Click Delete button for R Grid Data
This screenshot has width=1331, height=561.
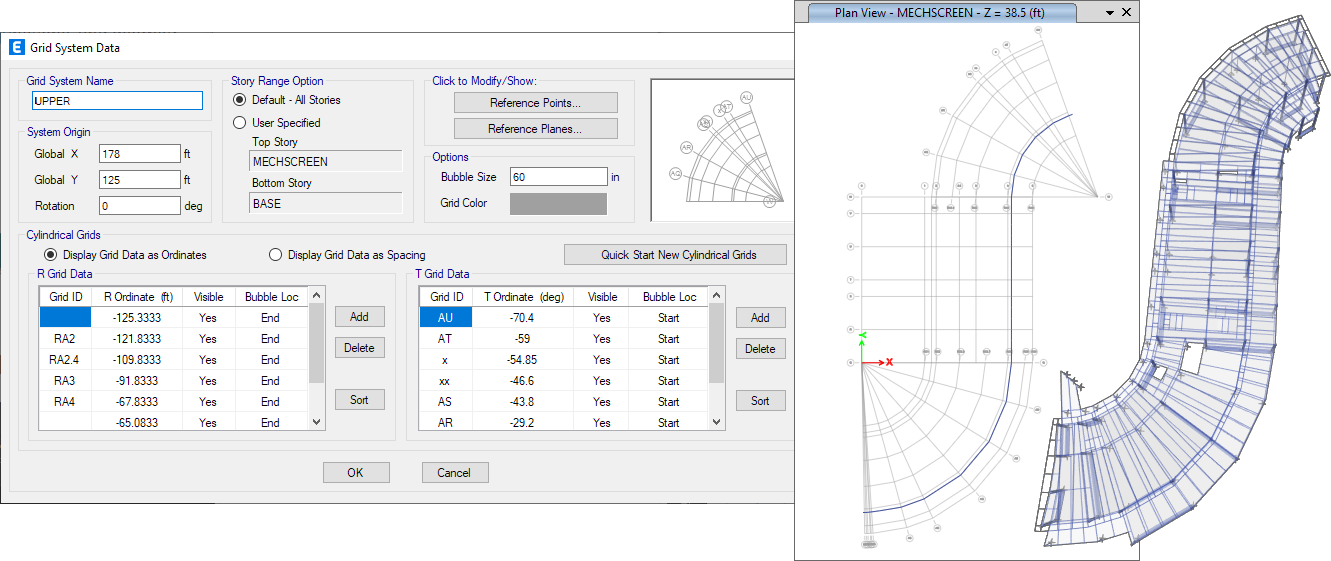[359, 348]
